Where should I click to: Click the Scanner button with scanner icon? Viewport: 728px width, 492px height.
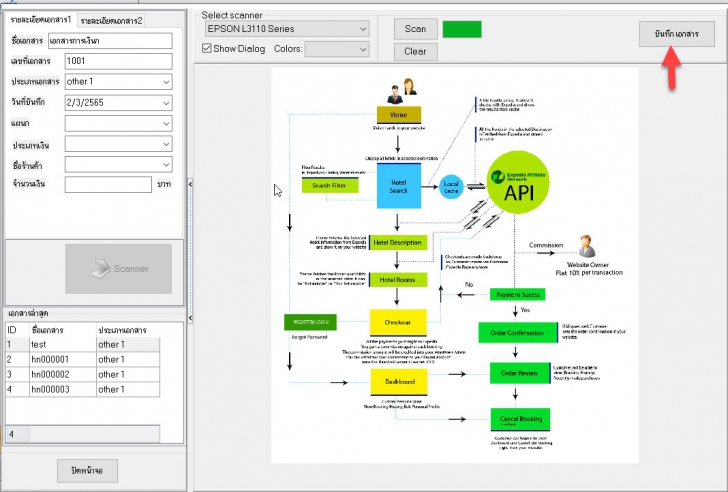tap(118, 269)
